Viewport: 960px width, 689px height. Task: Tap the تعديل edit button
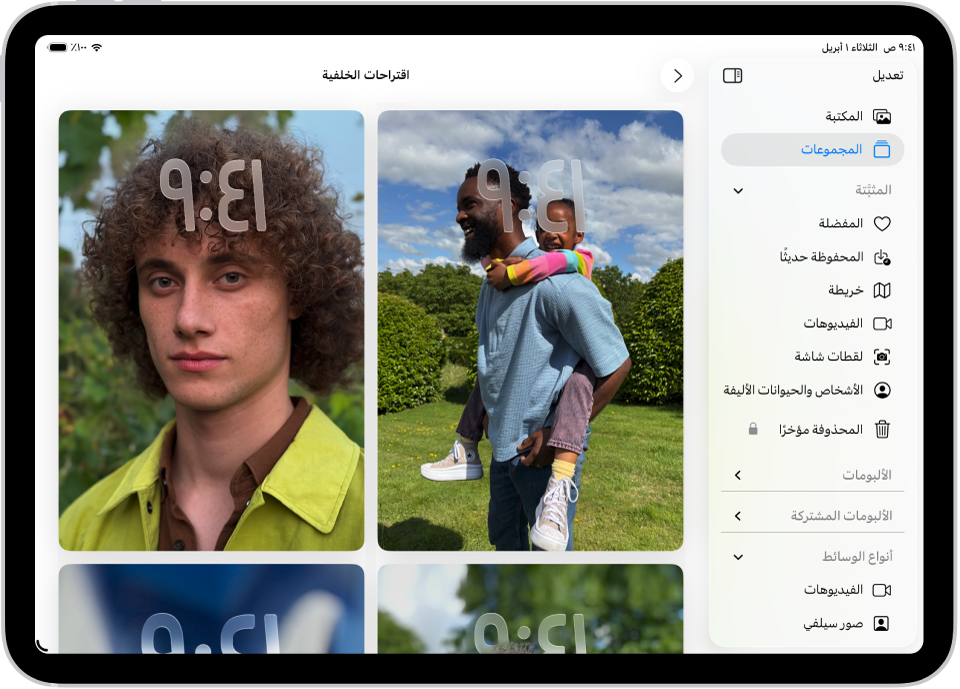[x=887, y=75]
